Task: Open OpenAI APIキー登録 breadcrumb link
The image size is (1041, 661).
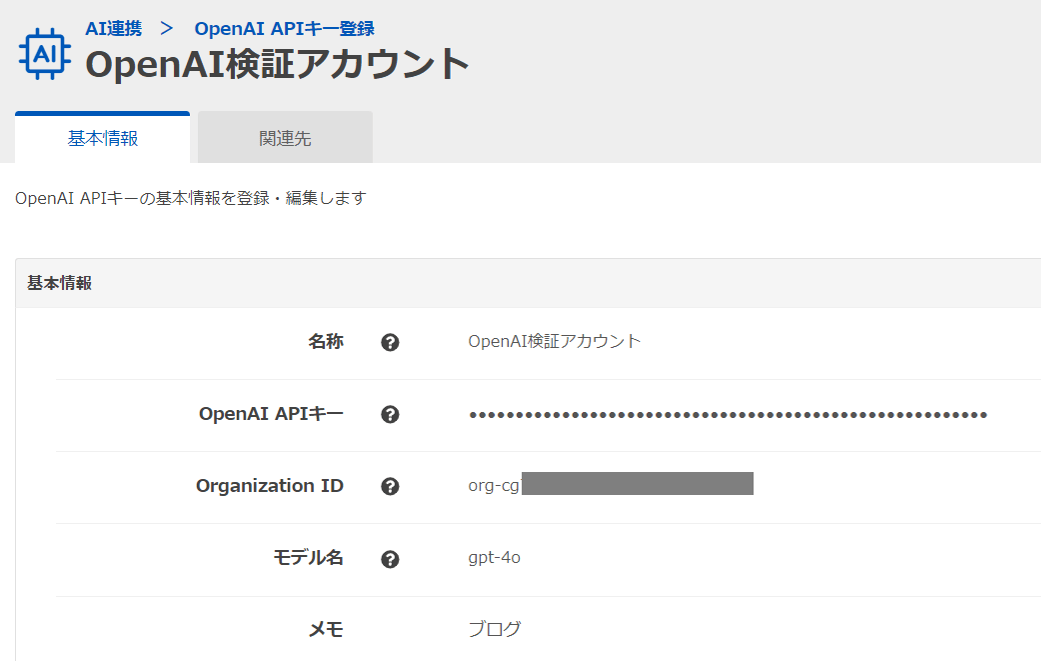Action: click(284, 29)
